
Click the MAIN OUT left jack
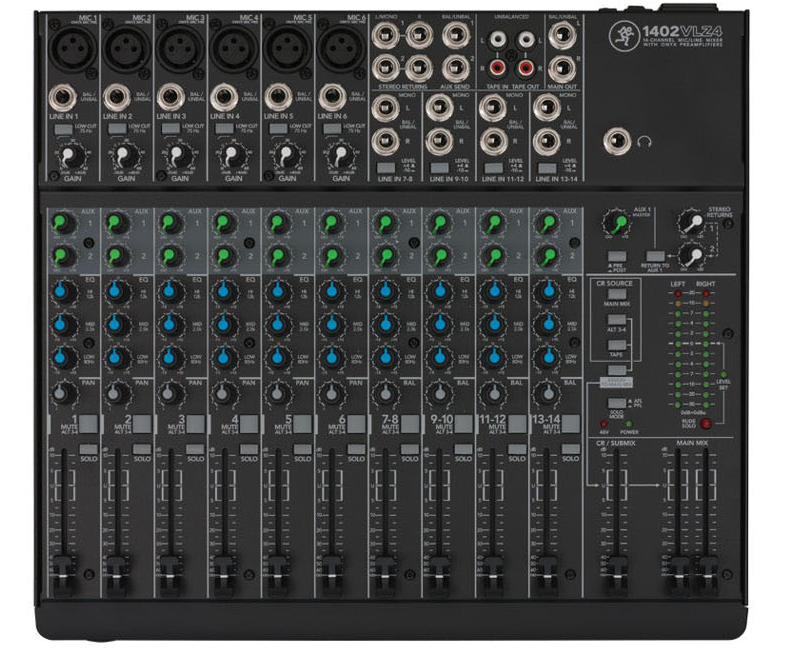562,35
